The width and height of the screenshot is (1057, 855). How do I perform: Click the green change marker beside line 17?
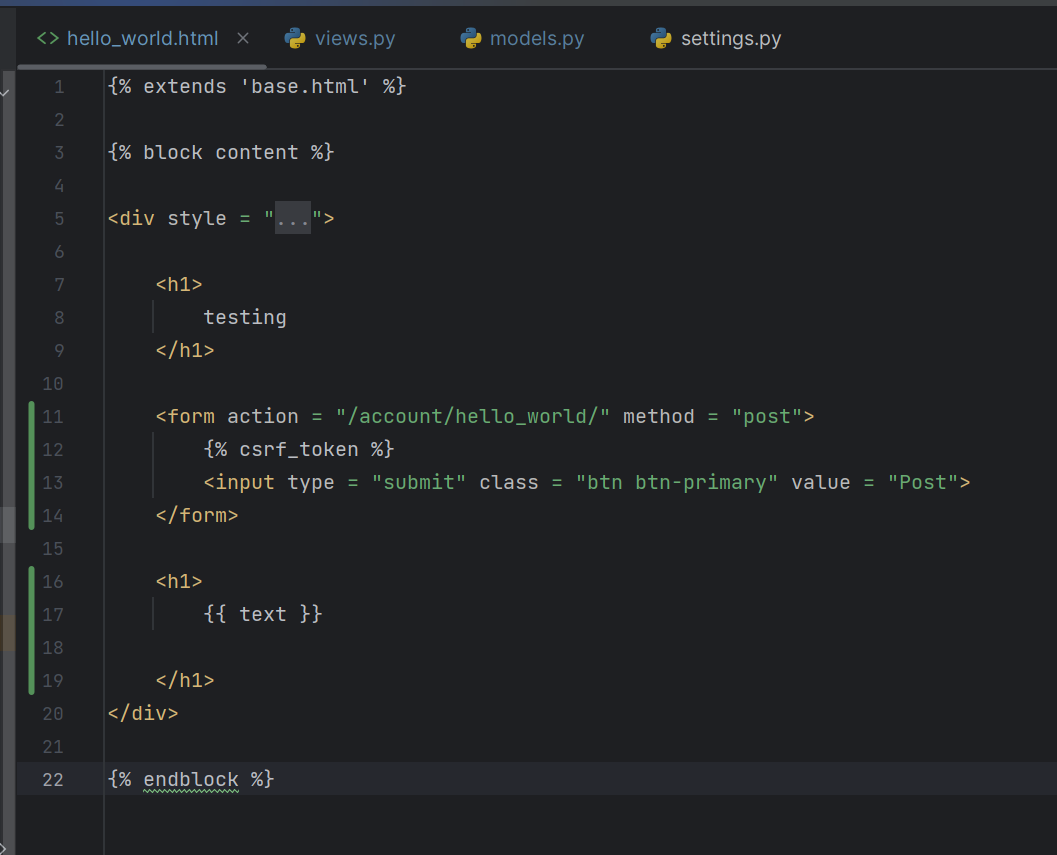click(32, 614)
